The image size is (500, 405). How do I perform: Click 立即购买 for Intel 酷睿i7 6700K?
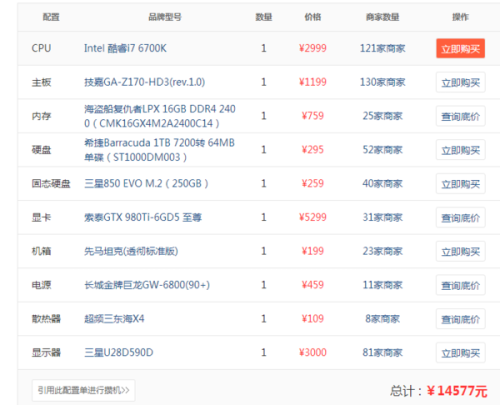(460, 49)
